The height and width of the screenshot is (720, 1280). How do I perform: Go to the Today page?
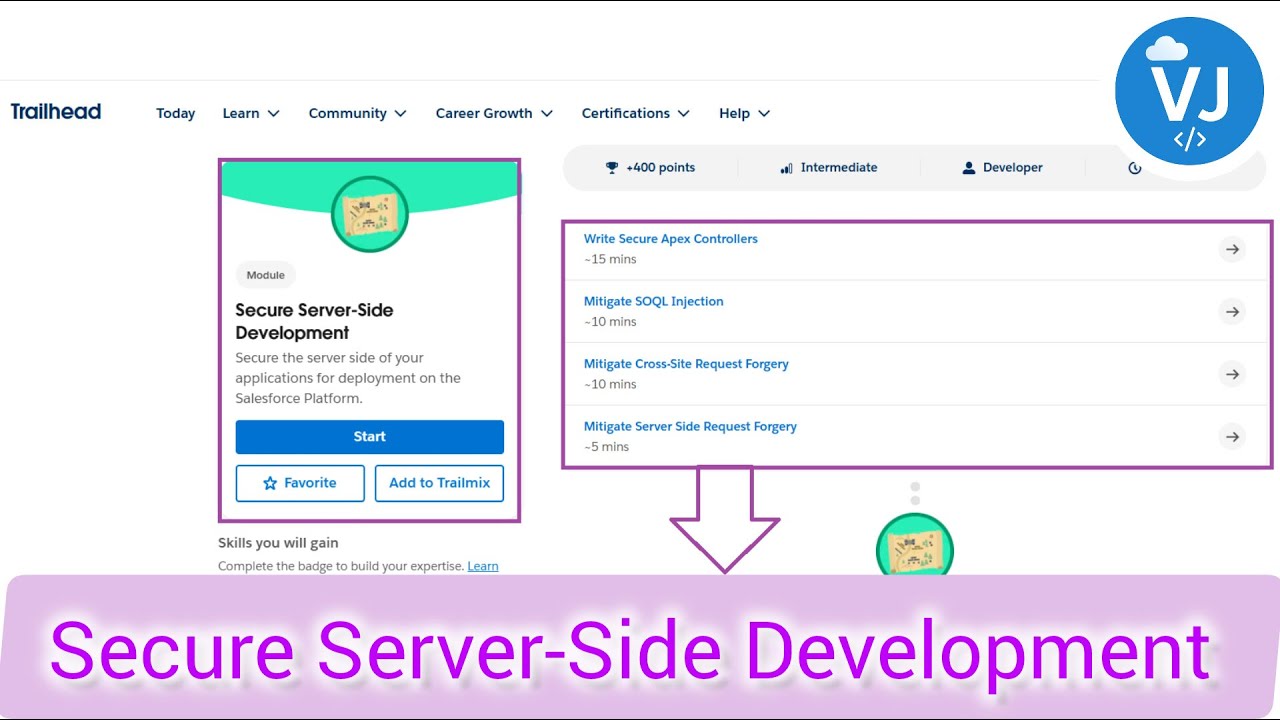pyautogui.click(x=175, y=113)
